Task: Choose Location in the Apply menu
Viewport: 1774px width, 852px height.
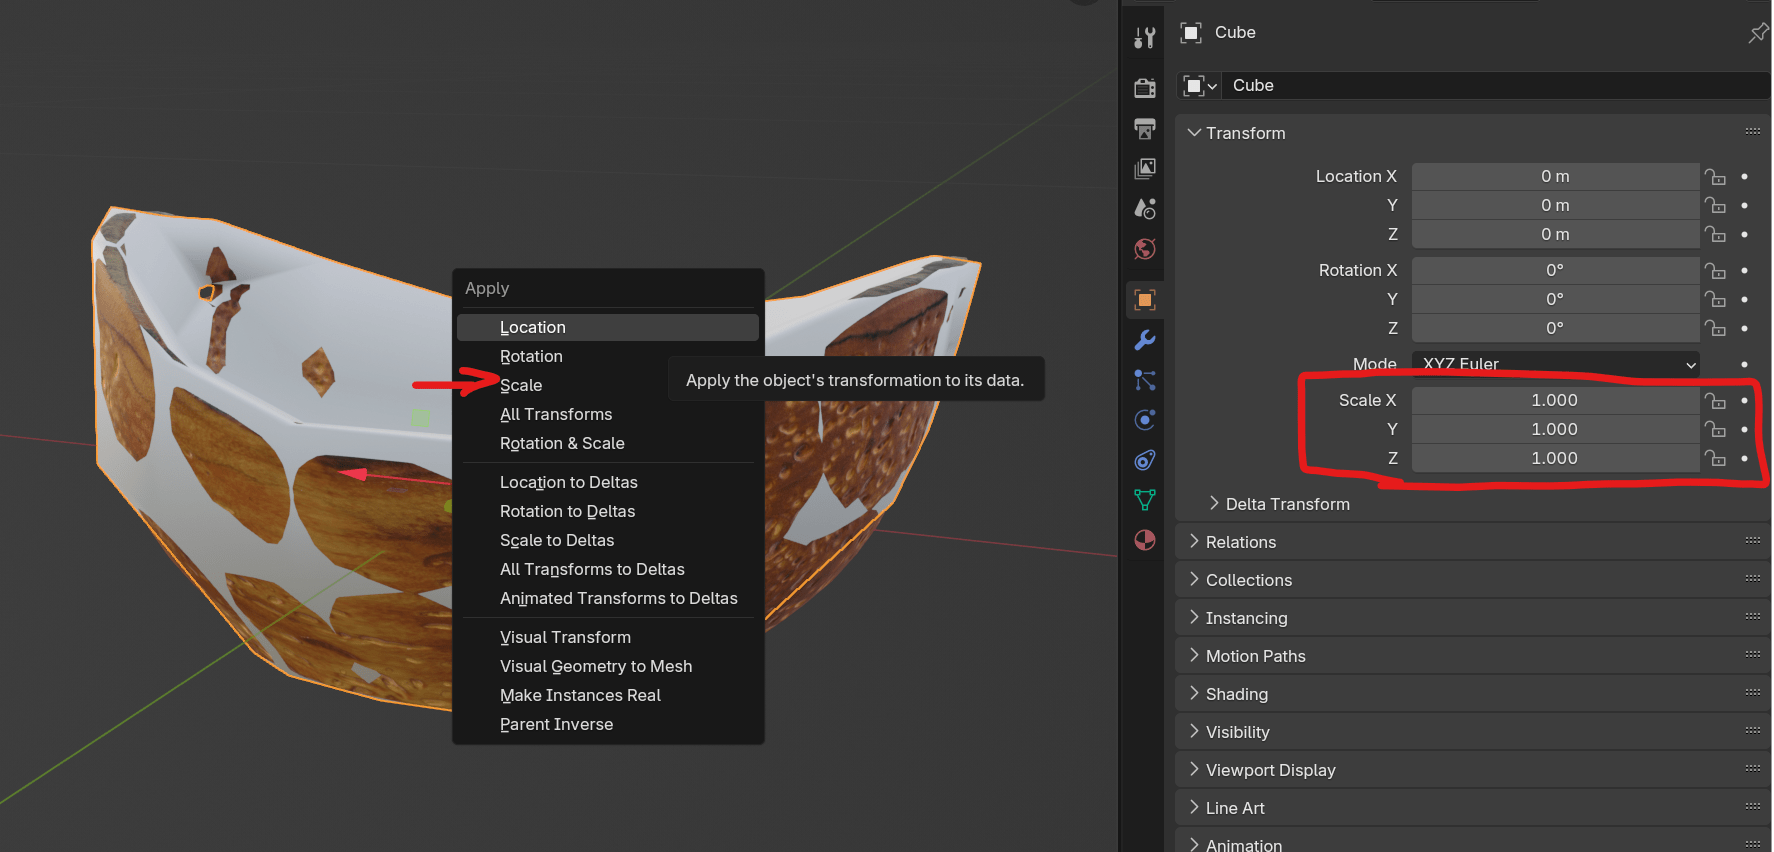Action: 607,327
